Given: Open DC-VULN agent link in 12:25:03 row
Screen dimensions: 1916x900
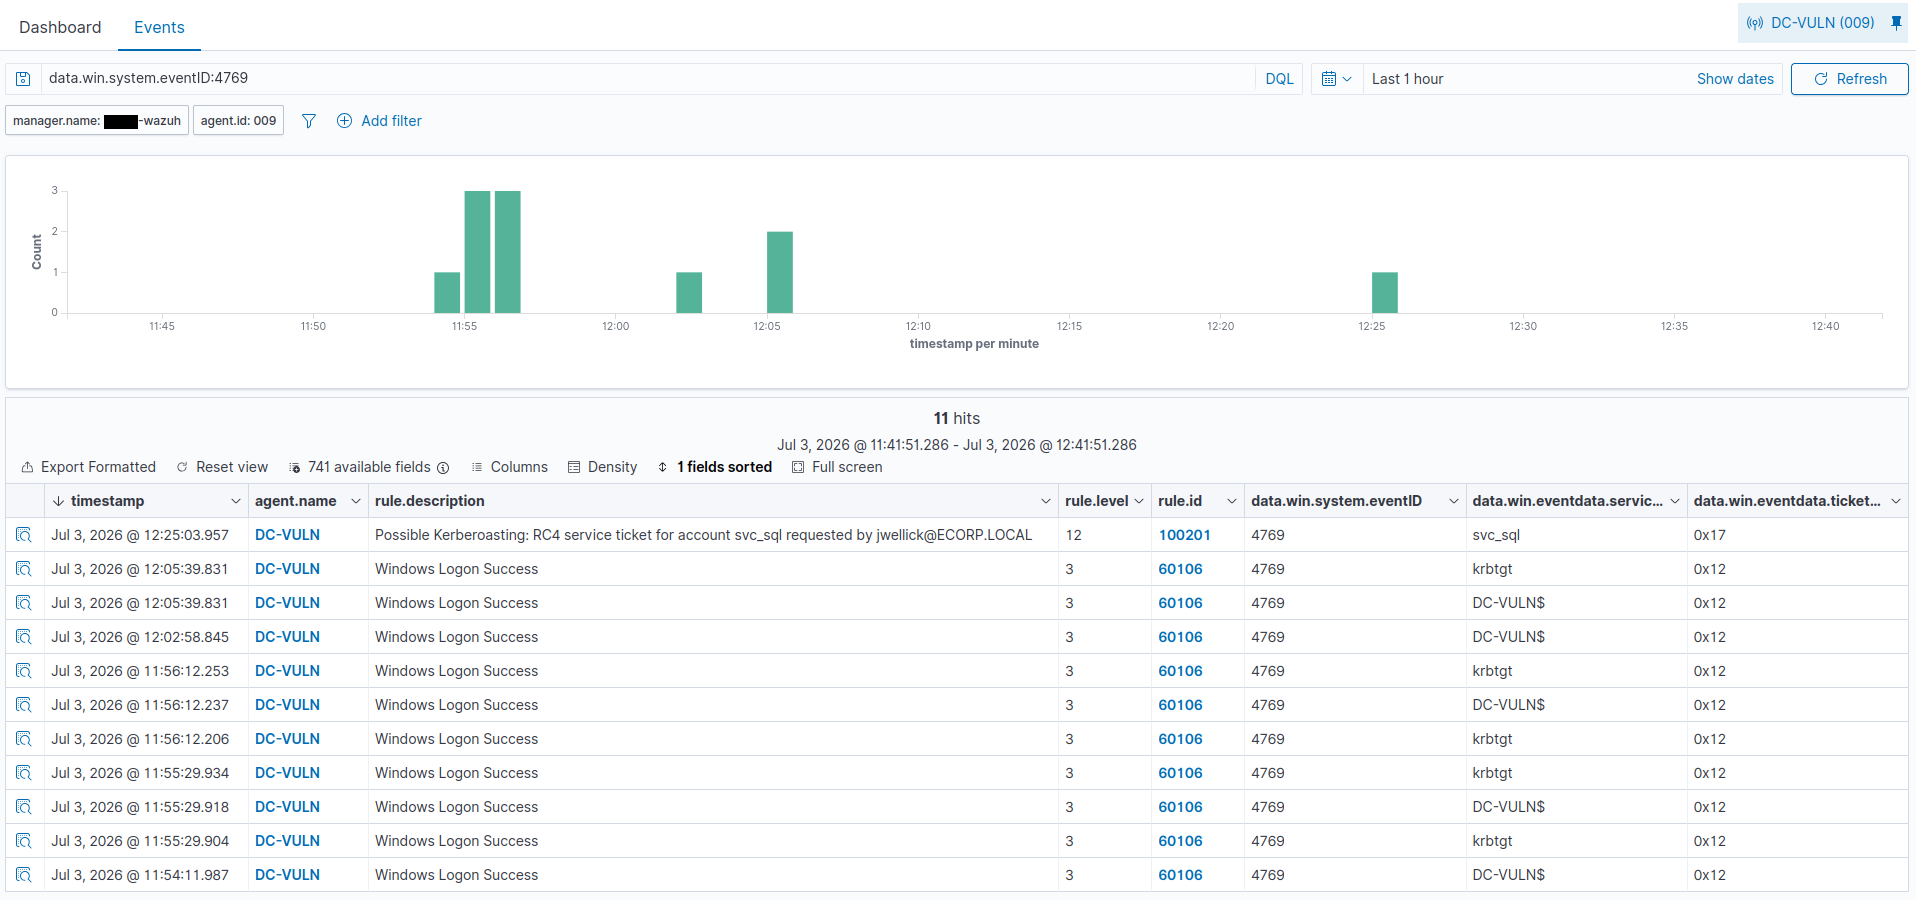Looking at the screenshot, I should point(287,535).
